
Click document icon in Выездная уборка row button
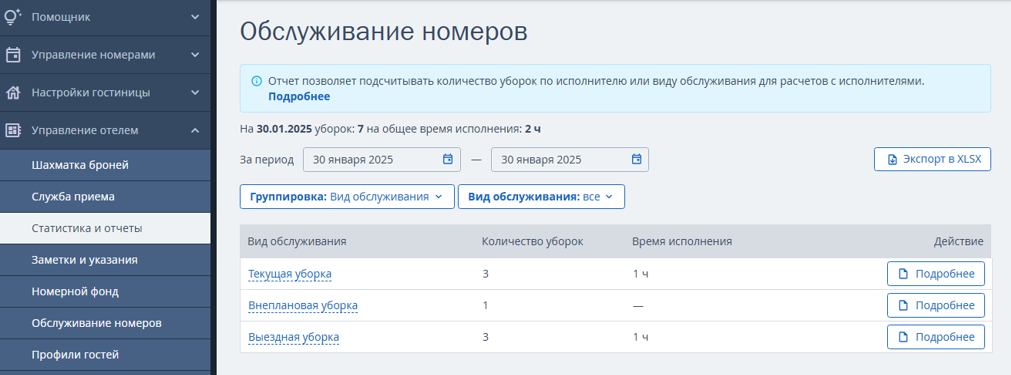pos(904,337)
